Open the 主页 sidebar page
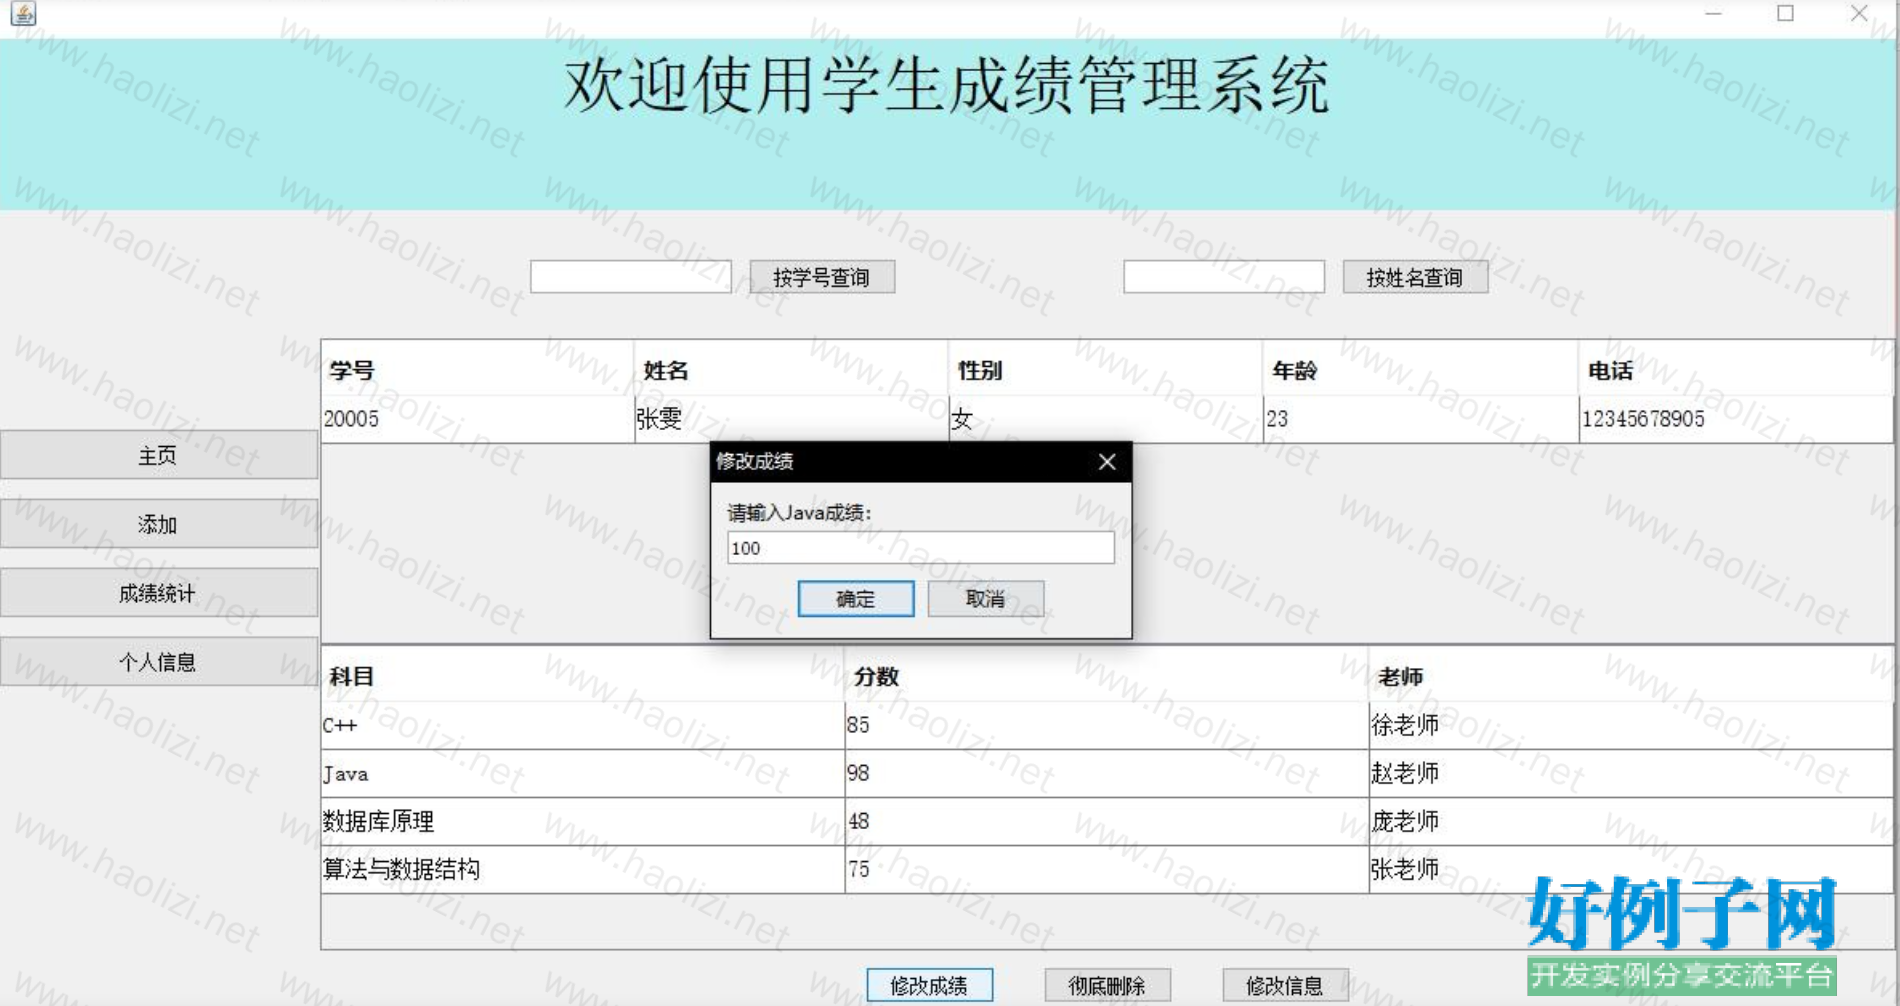Viewport: 1900px width, 1006px height. point(158,456)
